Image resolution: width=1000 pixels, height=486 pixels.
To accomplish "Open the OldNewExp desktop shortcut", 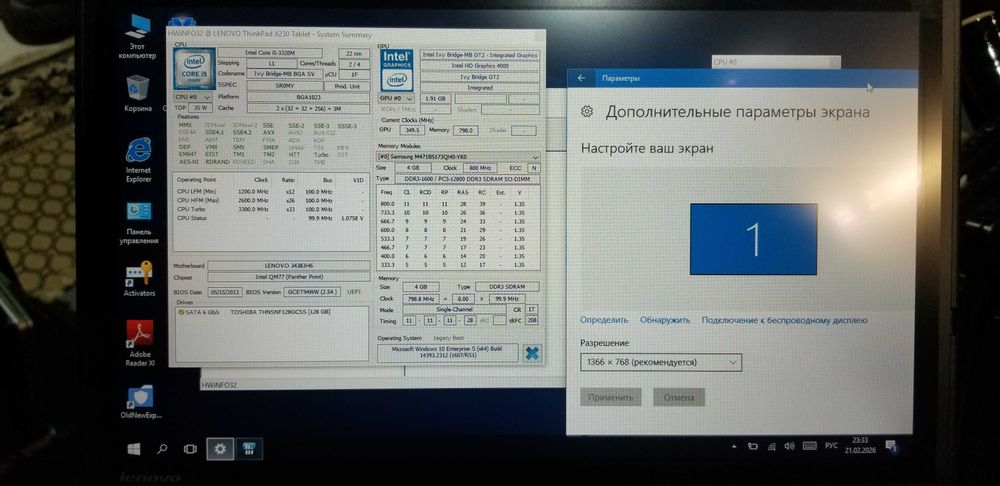I will [x=141, y=402].
